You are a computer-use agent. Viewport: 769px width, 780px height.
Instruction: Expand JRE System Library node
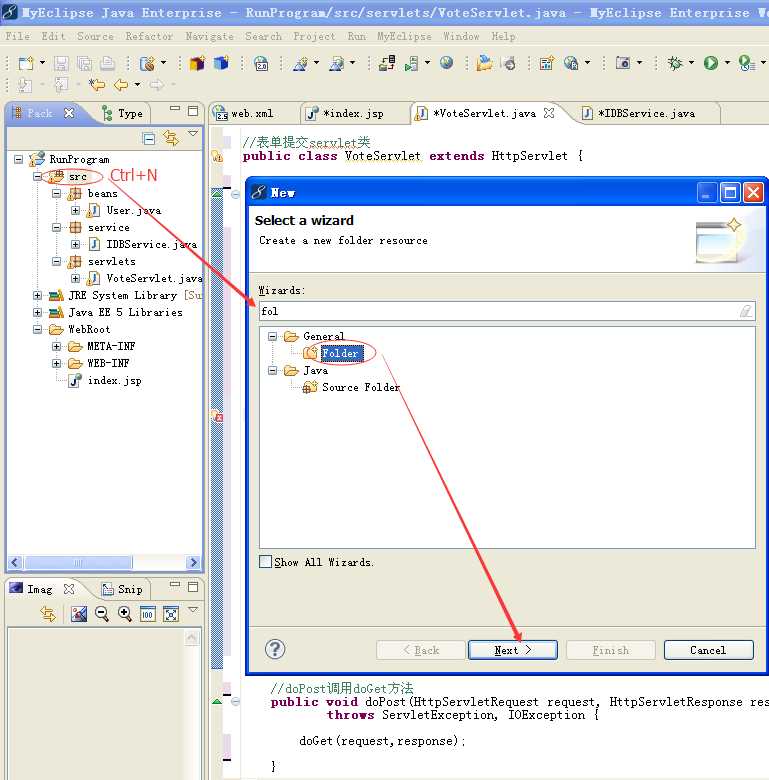tap(37, 295)
